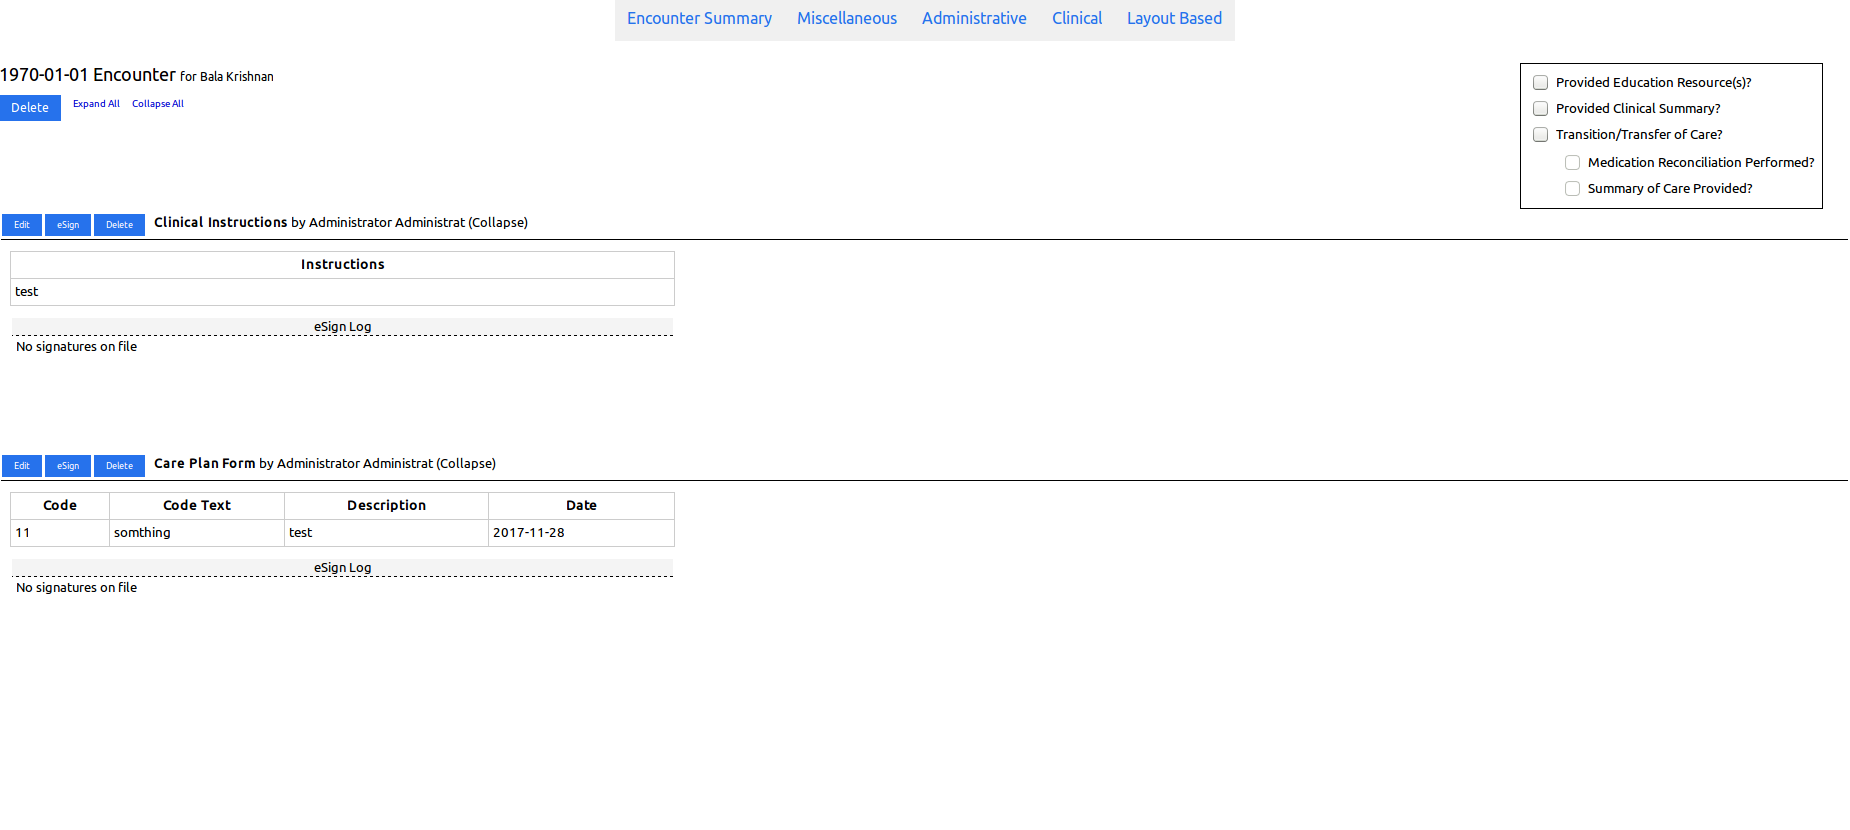Toggle Transition/Transfer of Care checkbox

click(x=1540, y=135)
